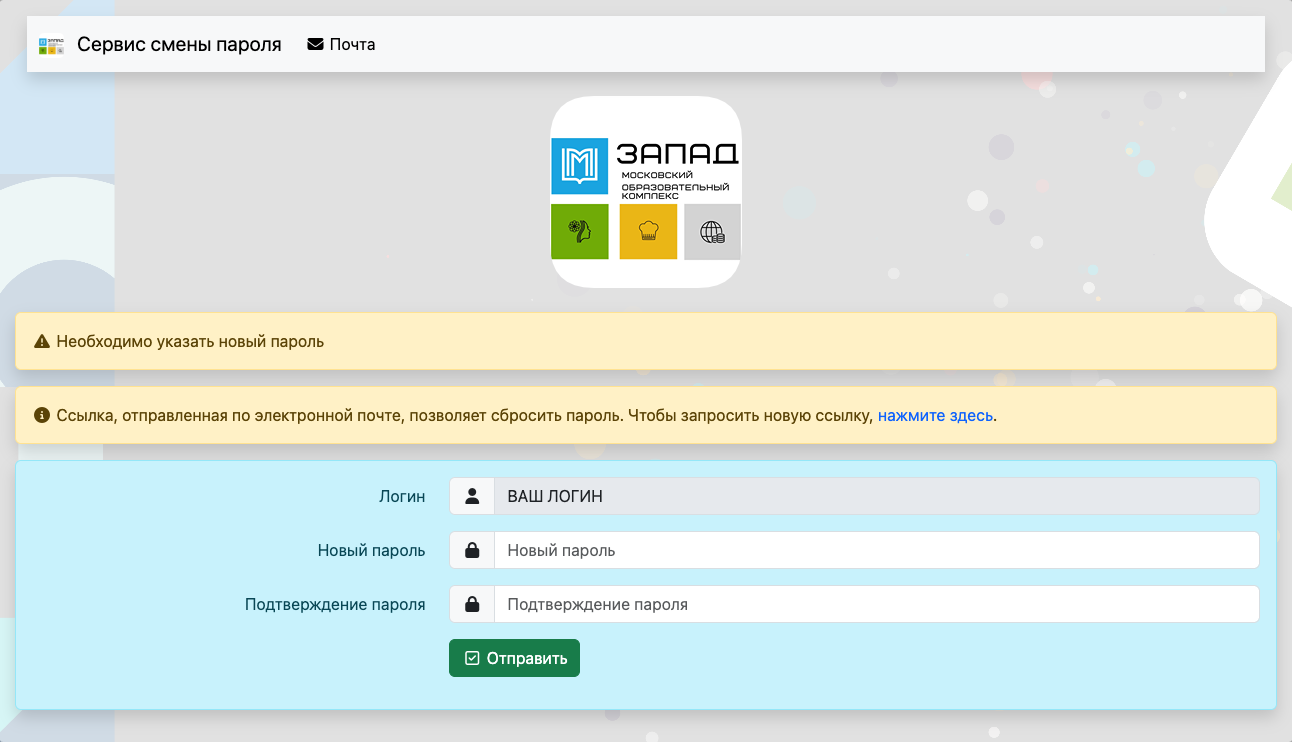Click the small ЗАПАД logo in navbar
Image resolution: width=1292 pixels, height=742 pixels.
point(51,45)
